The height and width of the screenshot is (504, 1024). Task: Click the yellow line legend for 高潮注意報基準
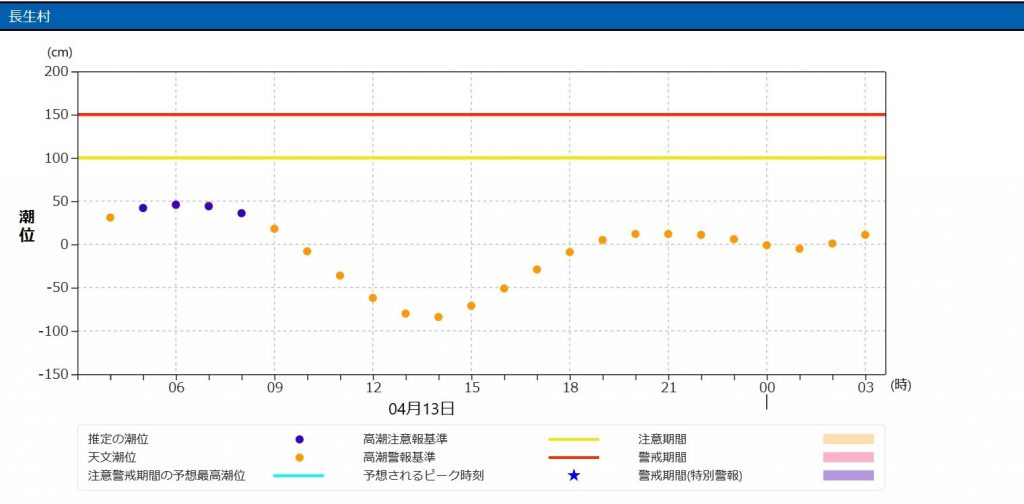coord(573,439)
